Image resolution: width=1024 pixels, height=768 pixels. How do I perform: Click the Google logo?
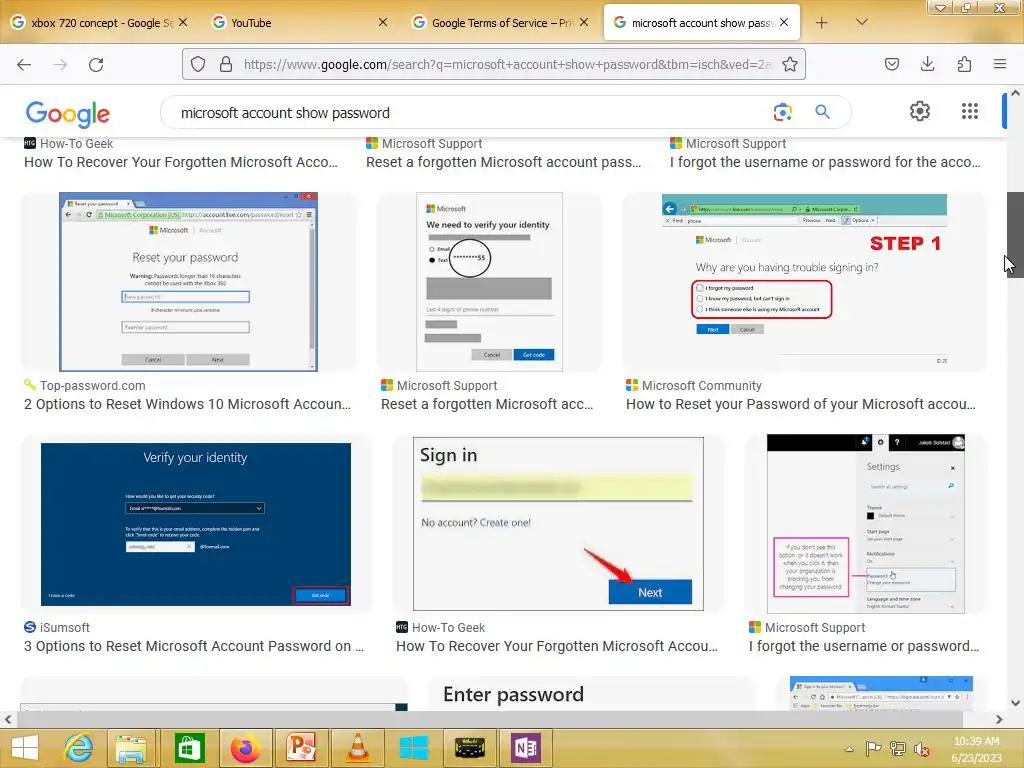point(68,114)
